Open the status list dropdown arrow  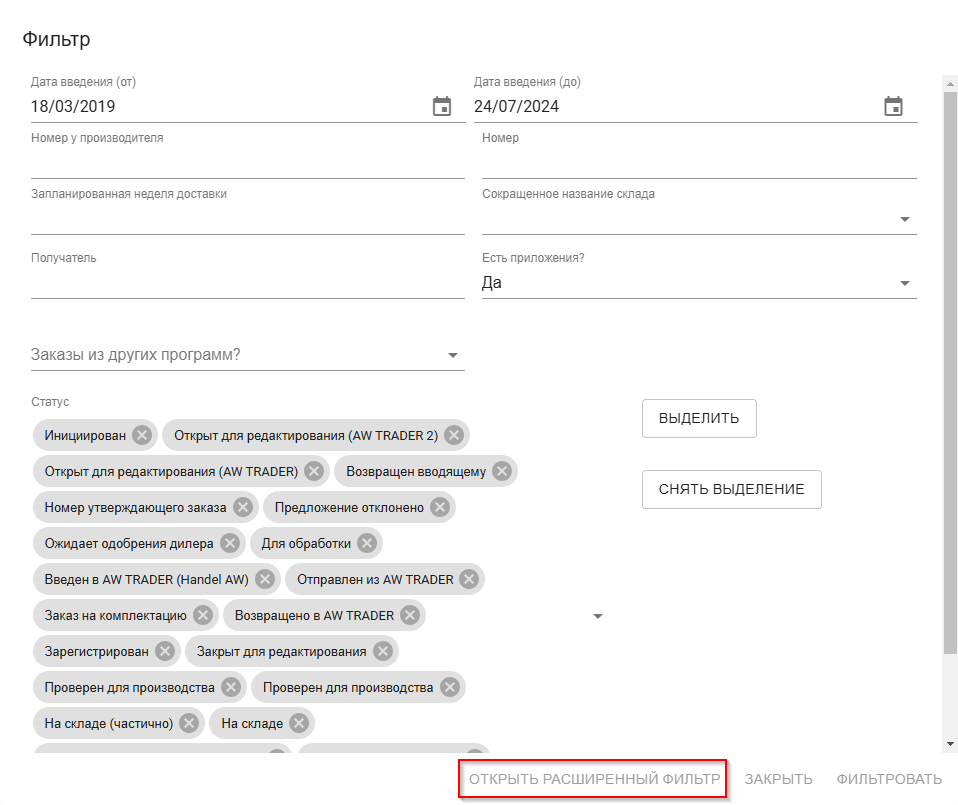(598, 616)
